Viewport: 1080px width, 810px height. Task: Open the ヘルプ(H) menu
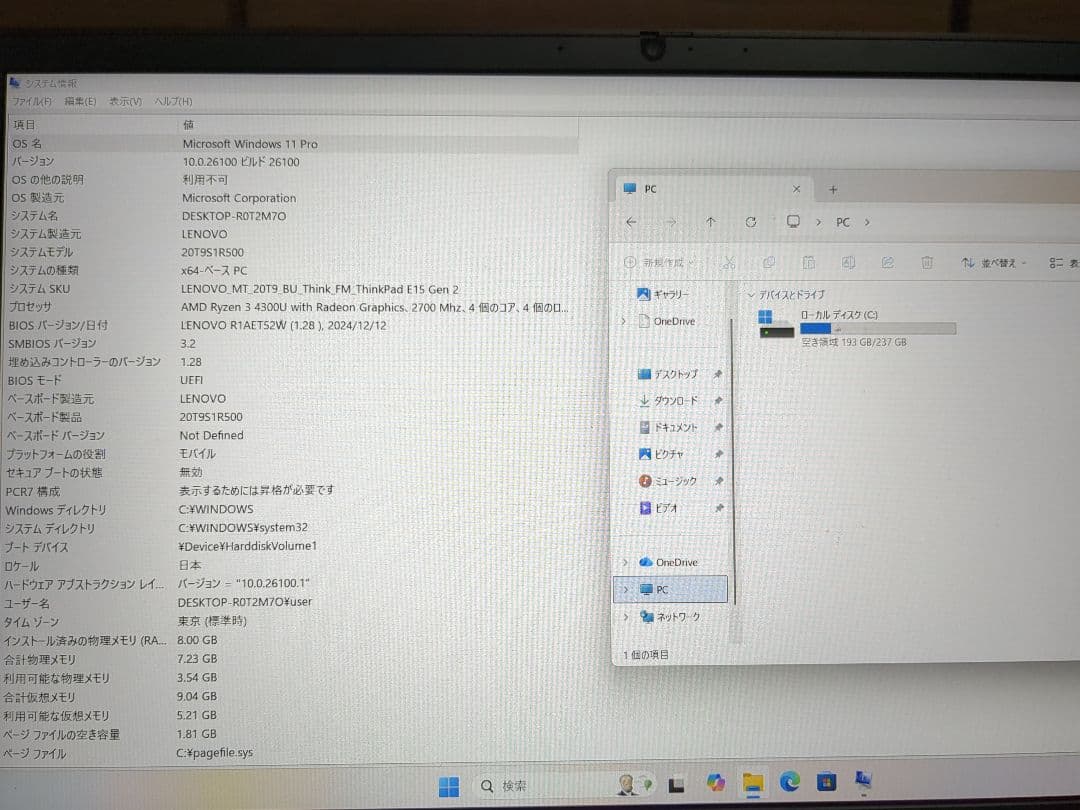click(172, 102)
